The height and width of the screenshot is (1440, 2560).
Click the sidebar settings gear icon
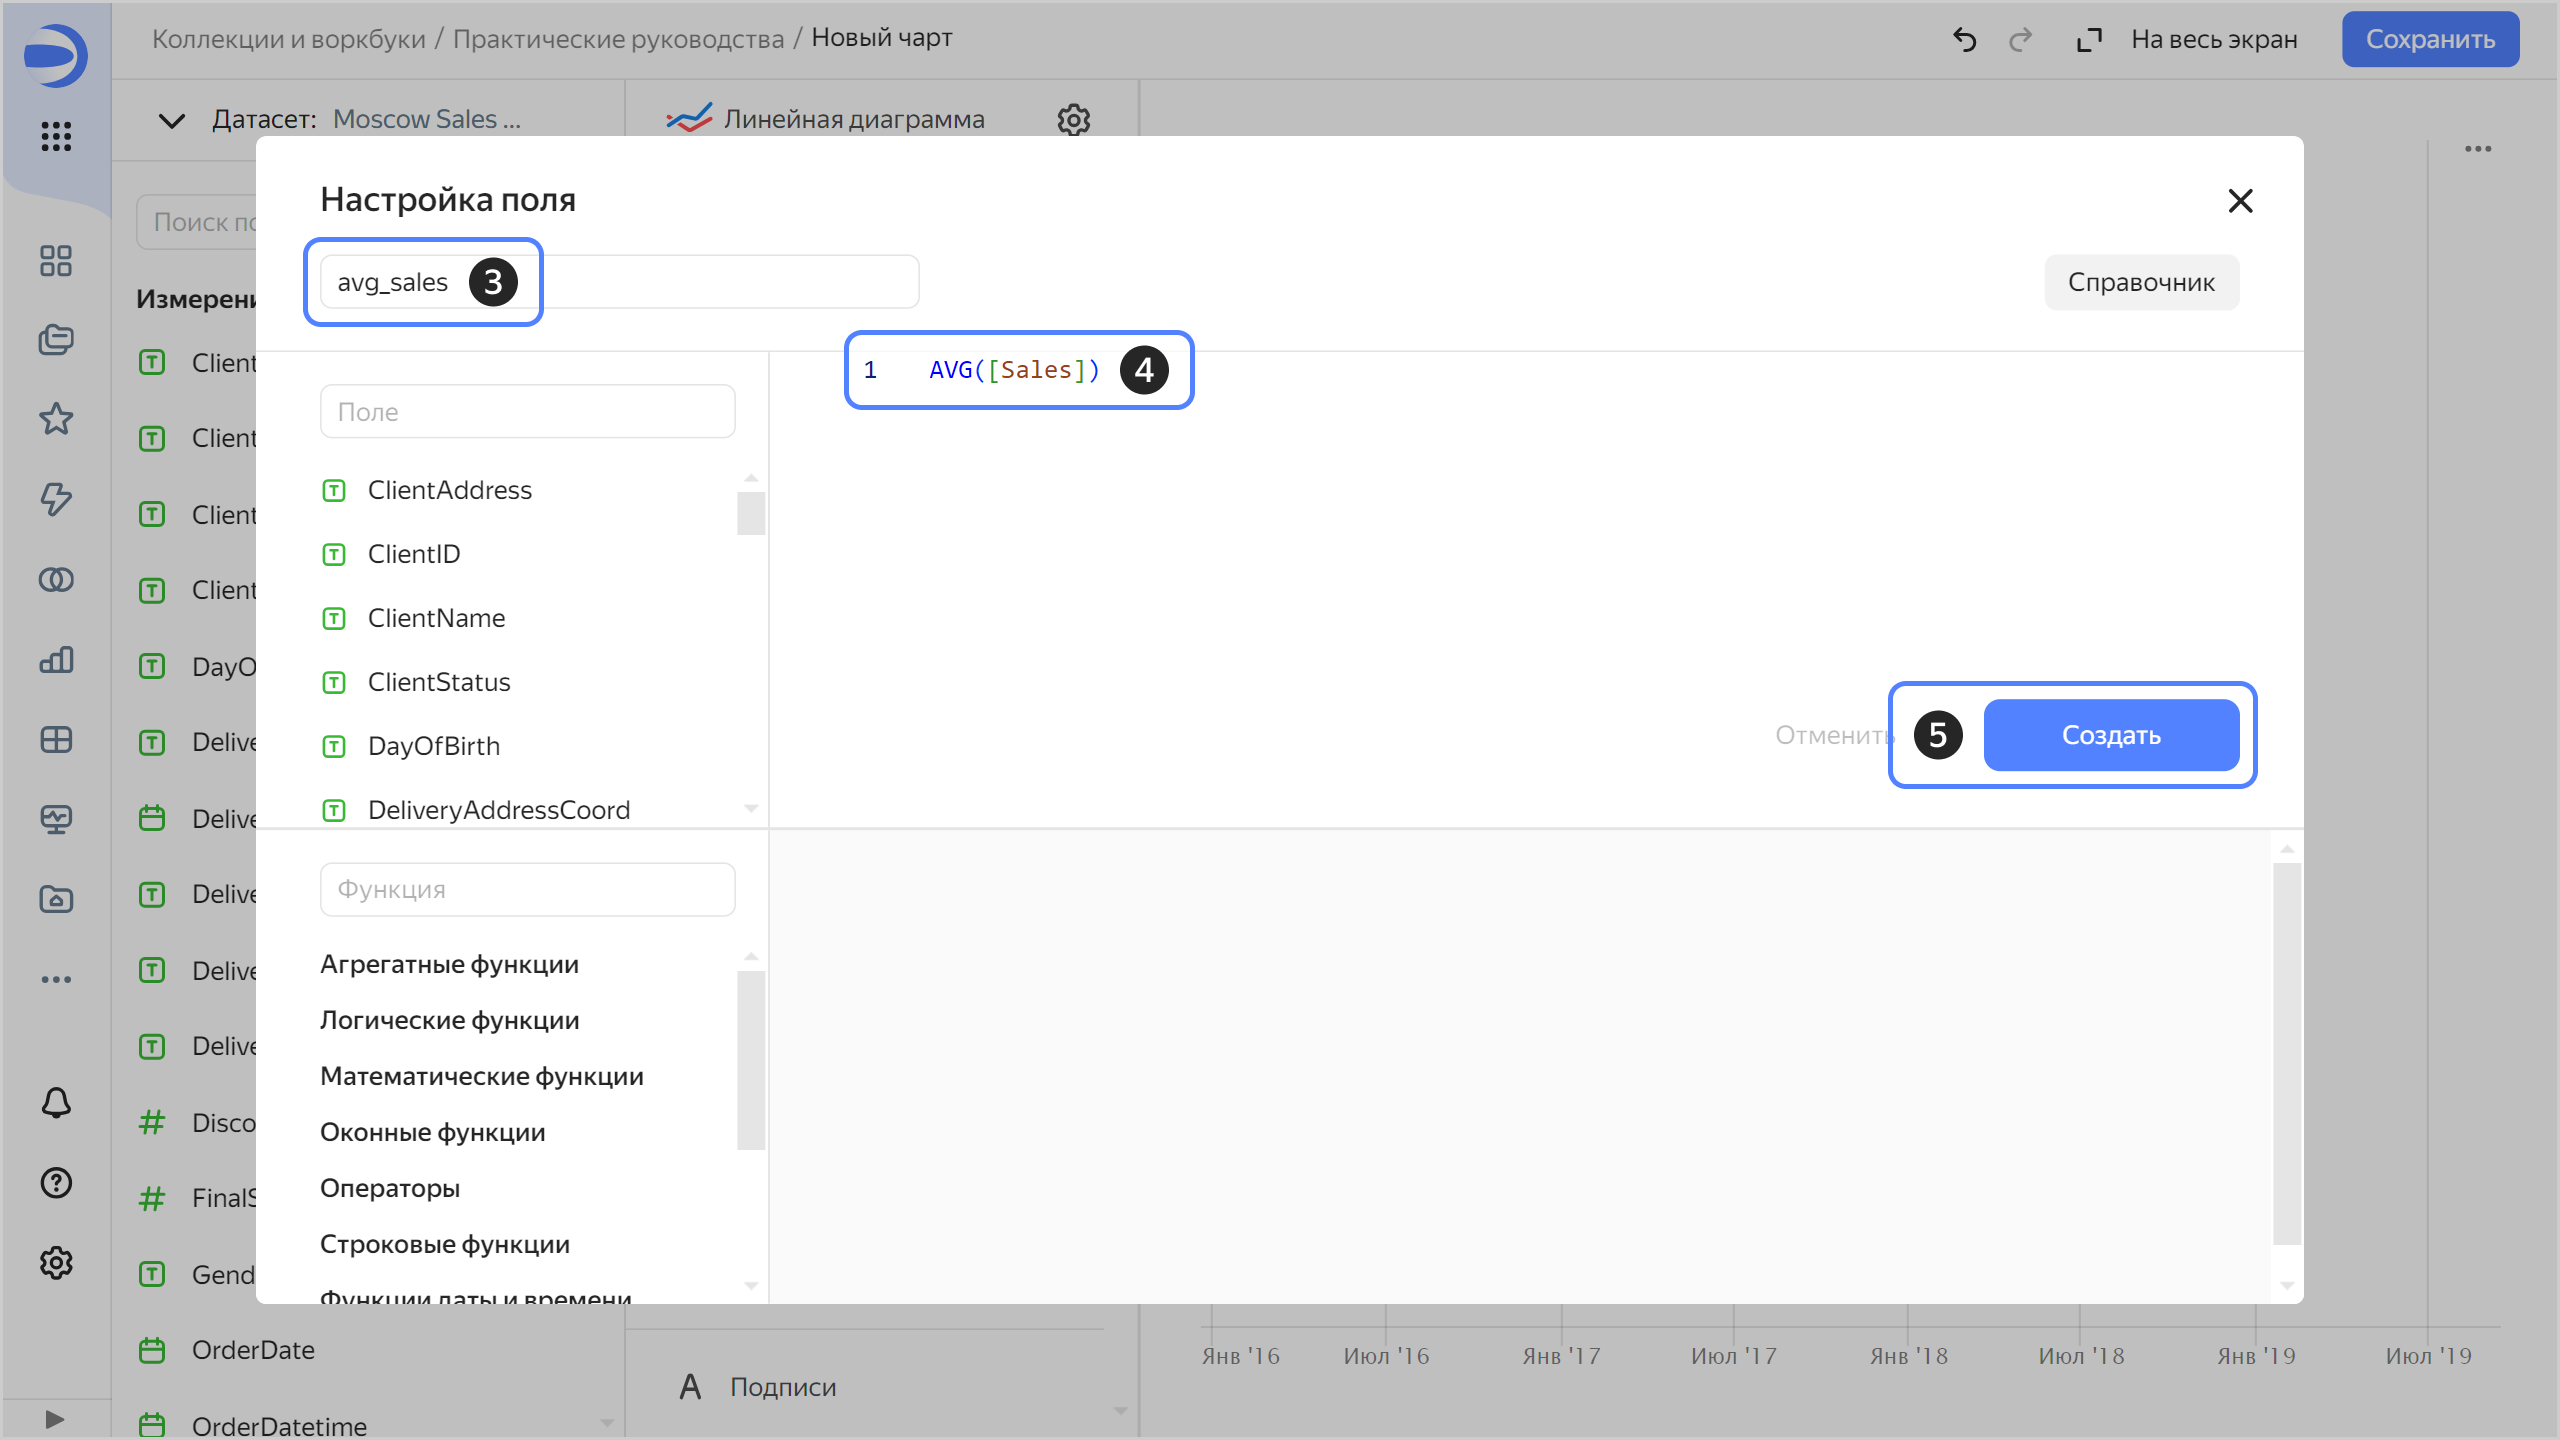pos(56,1263)
